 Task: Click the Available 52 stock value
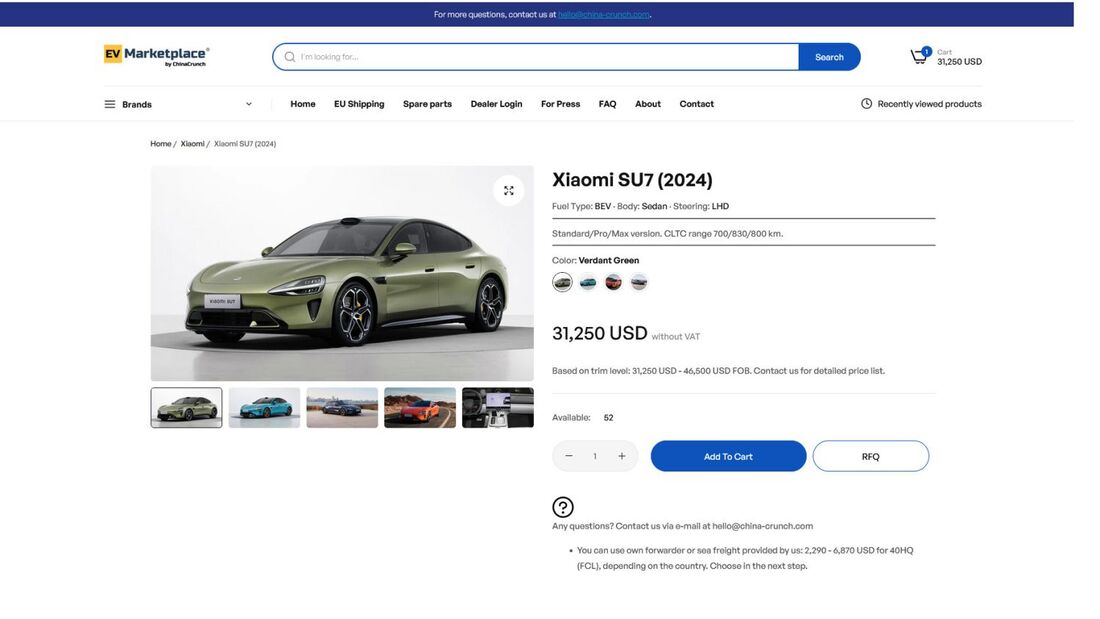[x=608, y=418]
